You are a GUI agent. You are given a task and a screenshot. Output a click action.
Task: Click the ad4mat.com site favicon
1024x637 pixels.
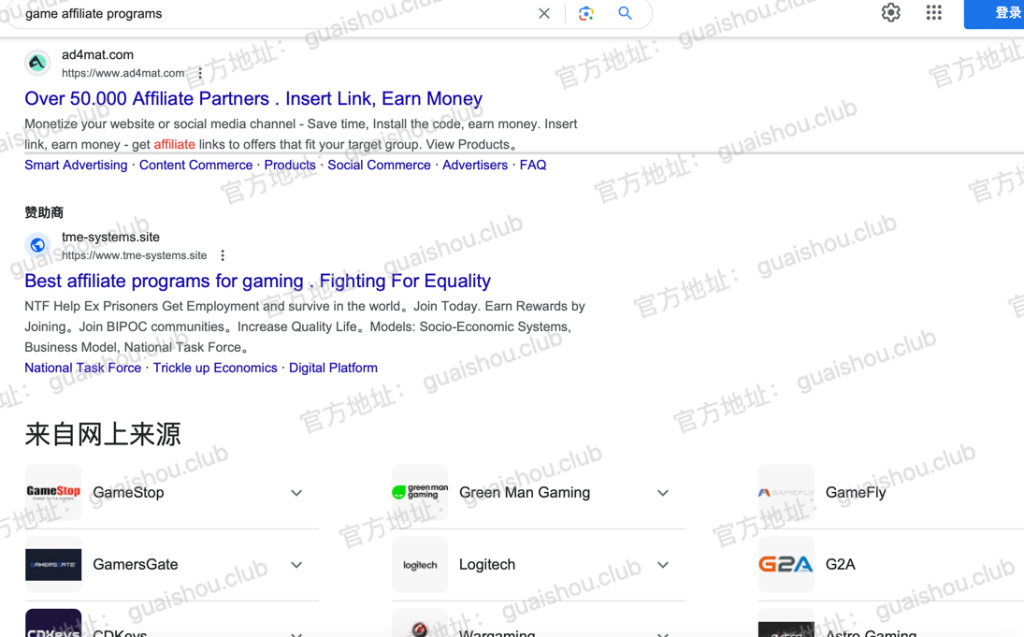(37, 63)
